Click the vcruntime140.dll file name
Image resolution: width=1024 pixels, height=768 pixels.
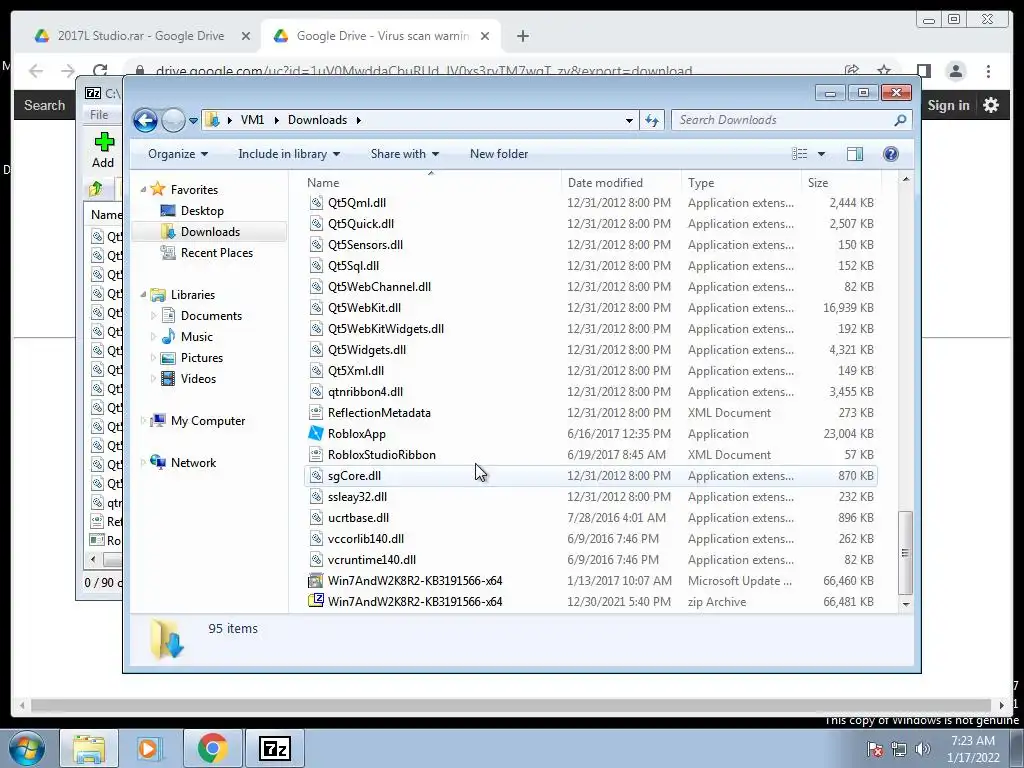pos(372,560)
